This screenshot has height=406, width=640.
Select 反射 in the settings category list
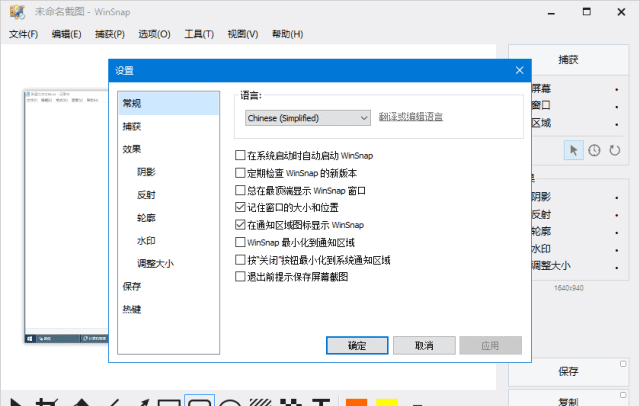tap(168, 195)
